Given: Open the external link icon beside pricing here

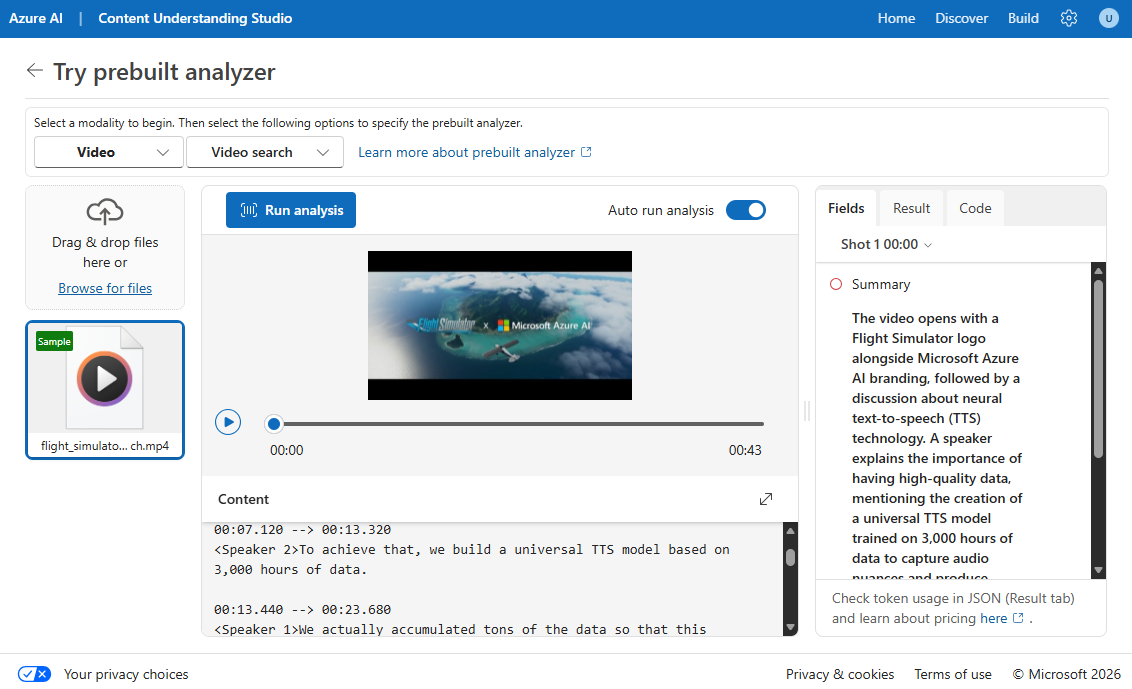Looking at the screenshot, I should (x=1018, y=618).
